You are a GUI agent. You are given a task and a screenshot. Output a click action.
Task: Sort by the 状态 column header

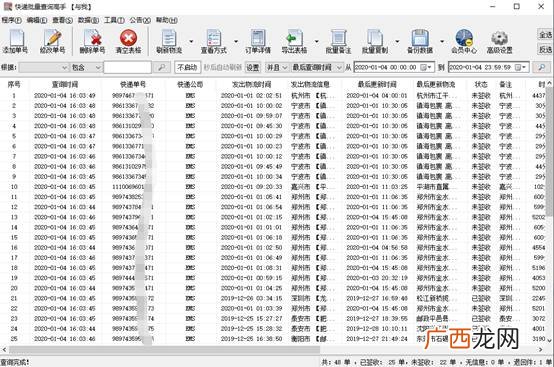point(481,84)
